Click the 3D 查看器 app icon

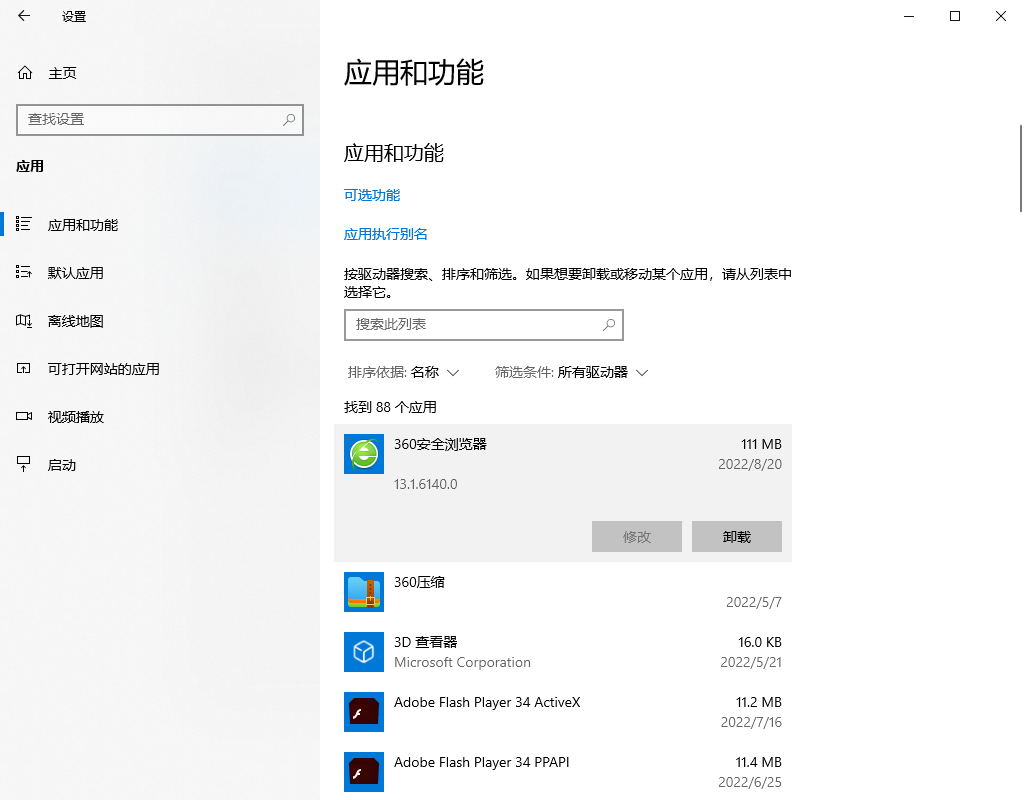(364, 652)
